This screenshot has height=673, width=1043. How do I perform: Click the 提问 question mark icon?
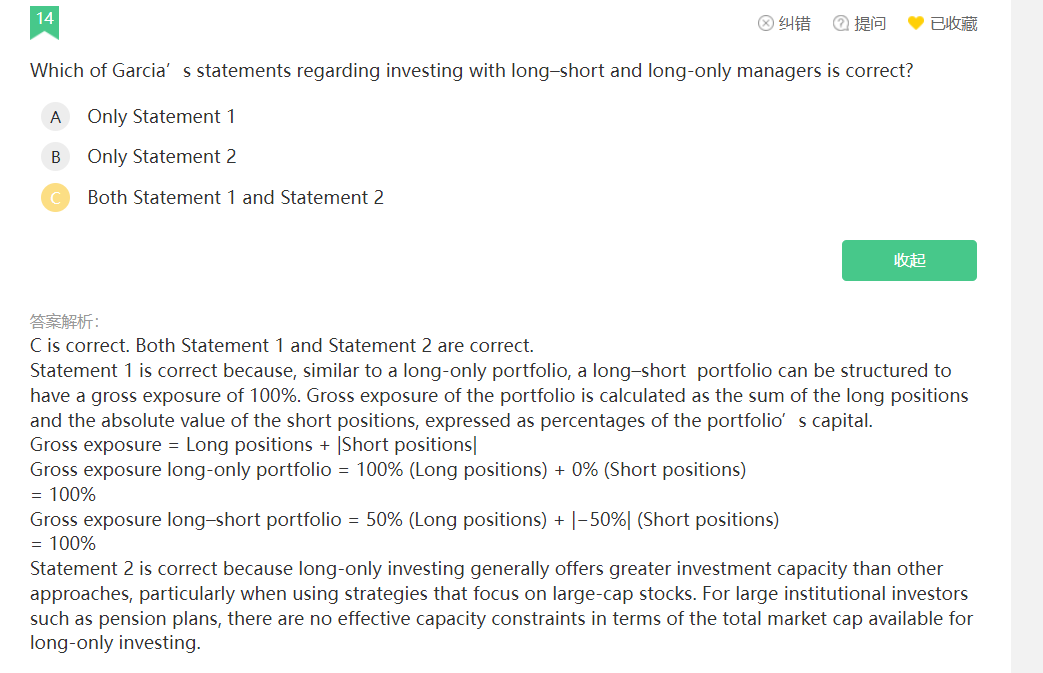click(x=841, y=23)
